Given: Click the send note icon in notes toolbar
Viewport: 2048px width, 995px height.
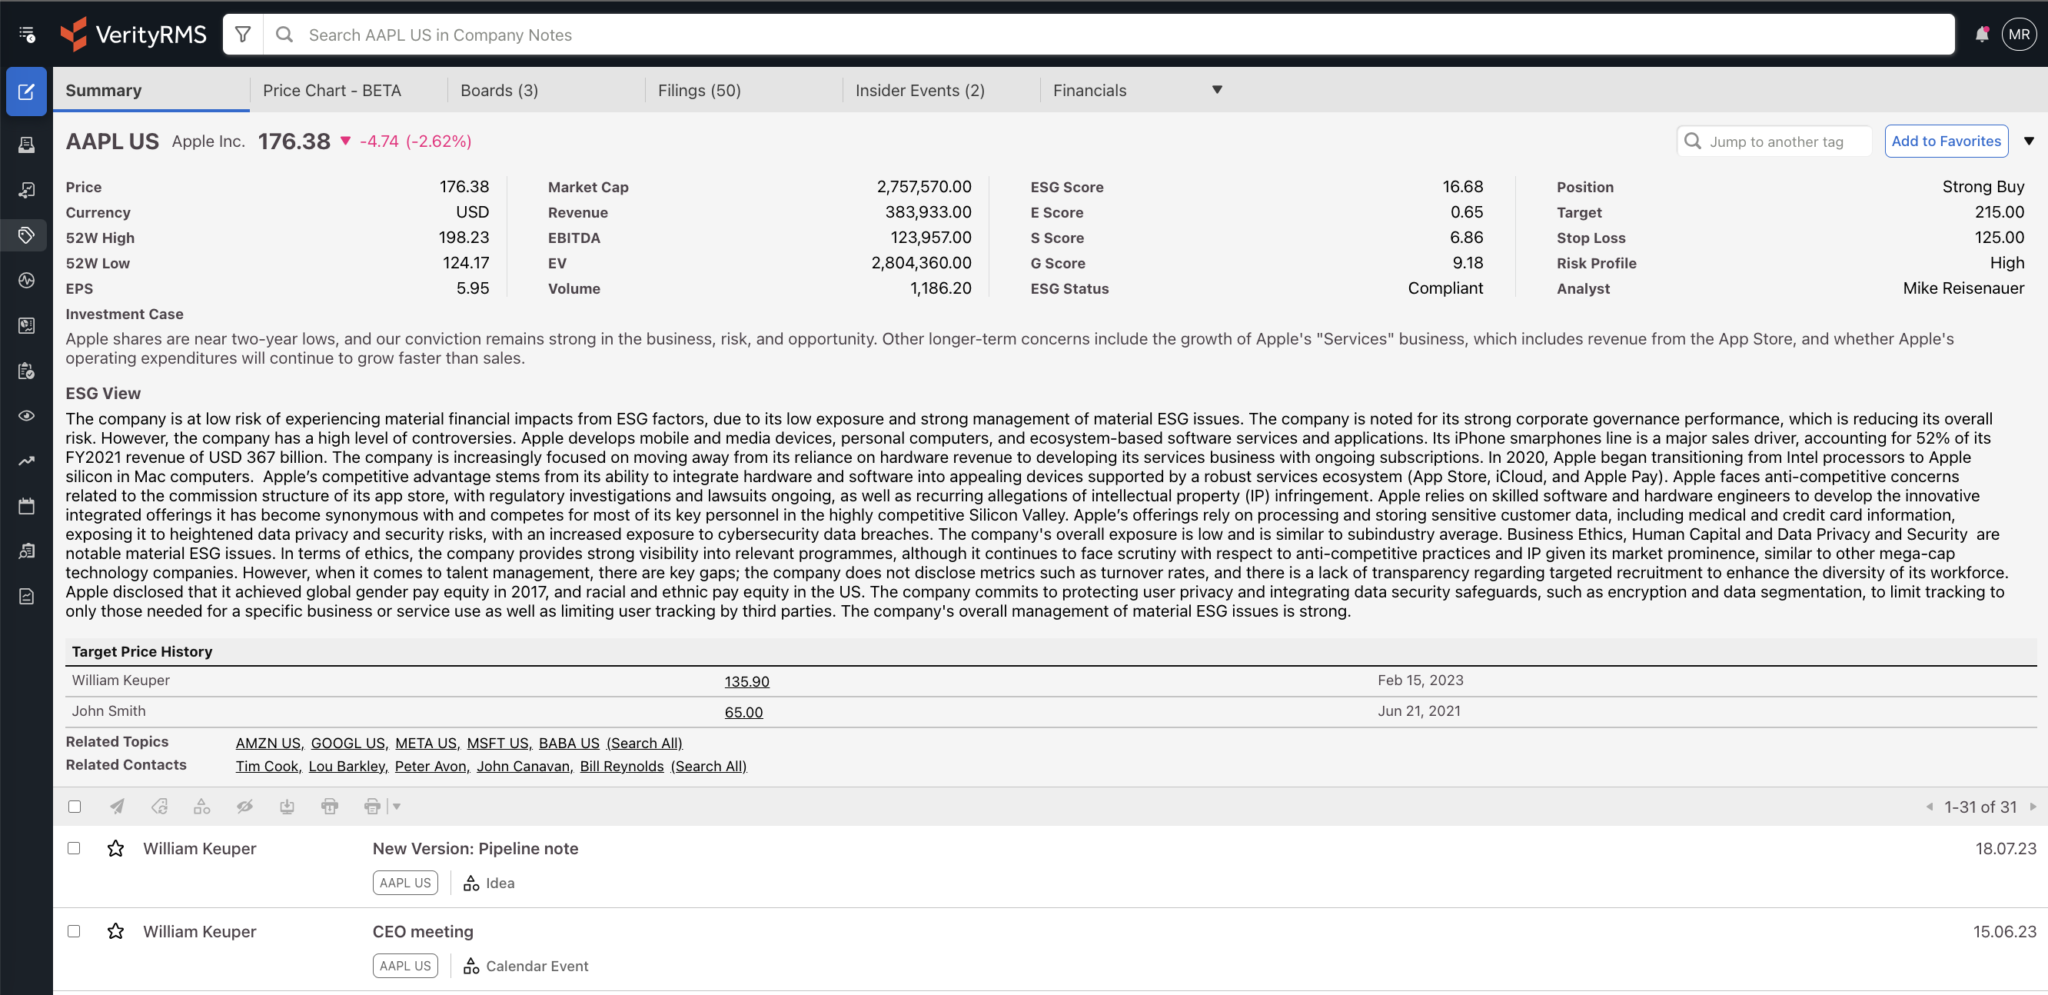Looking at the screenshot, I should pyautogui.click(x=117, y=806).
